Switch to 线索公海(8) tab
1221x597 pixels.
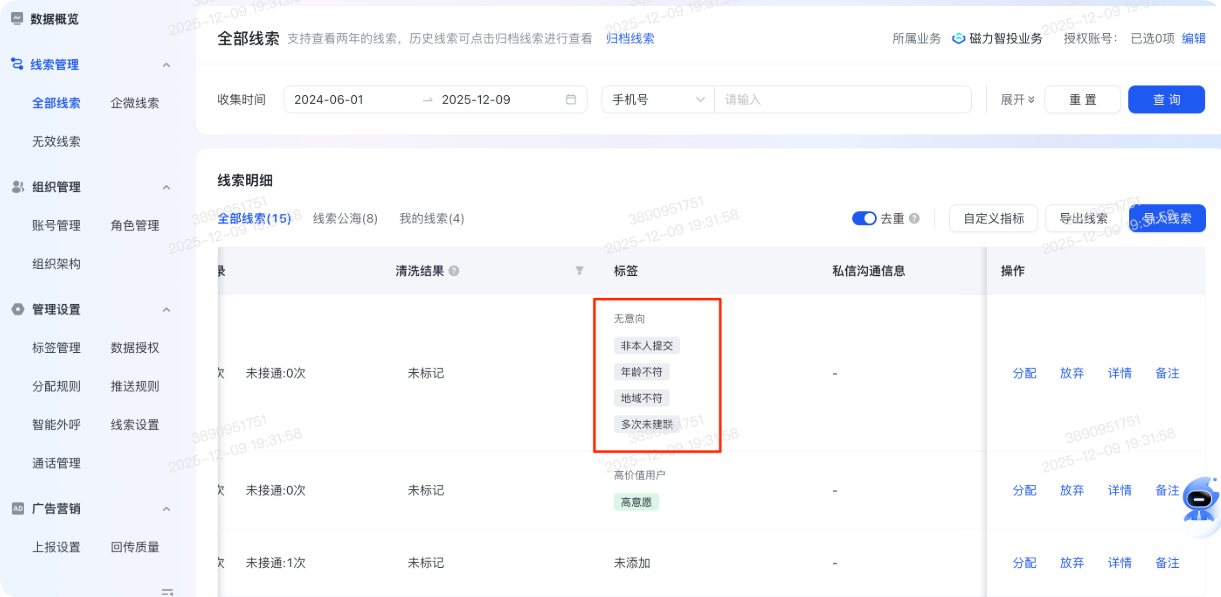click(x=345, y=218)
